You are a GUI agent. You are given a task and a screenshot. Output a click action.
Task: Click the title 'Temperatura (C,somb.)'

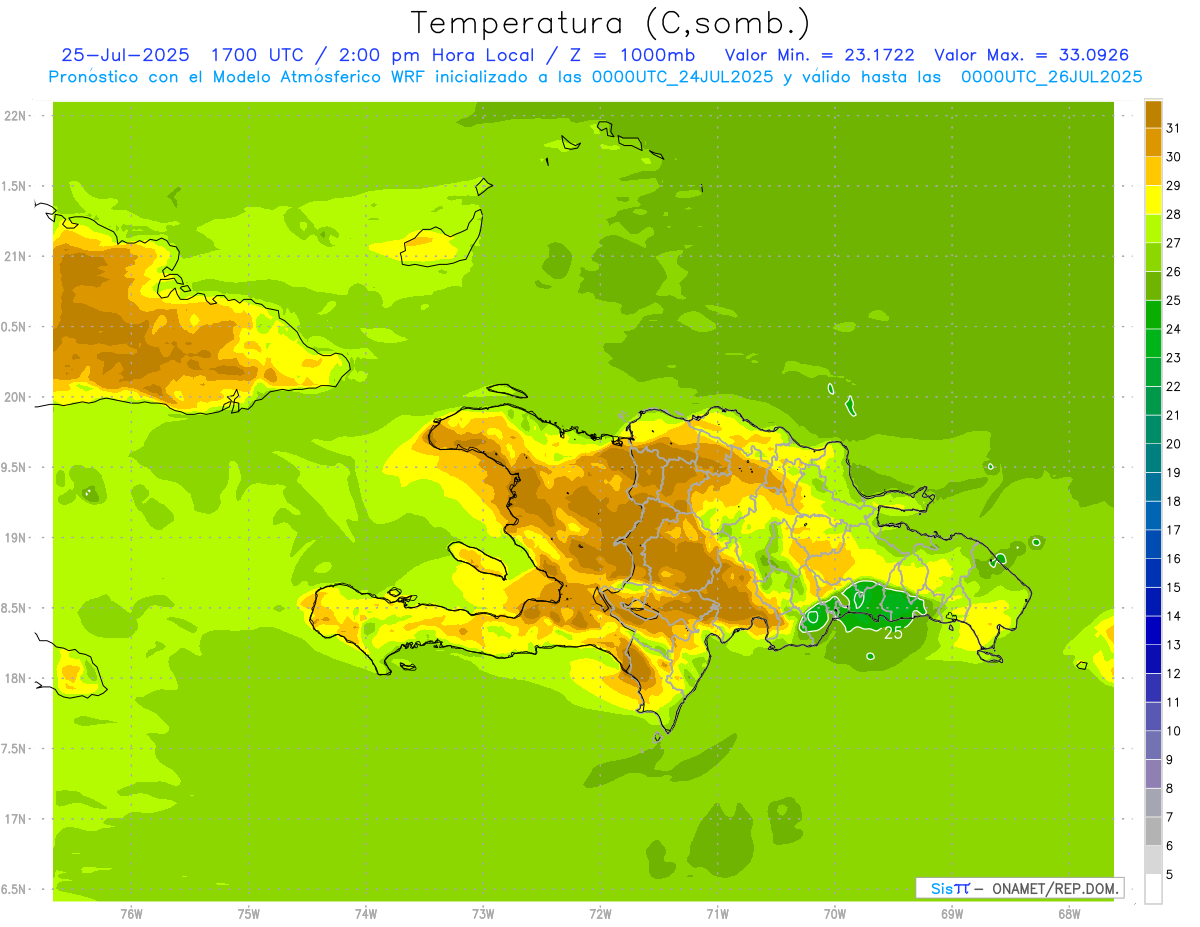coord(610,22)
